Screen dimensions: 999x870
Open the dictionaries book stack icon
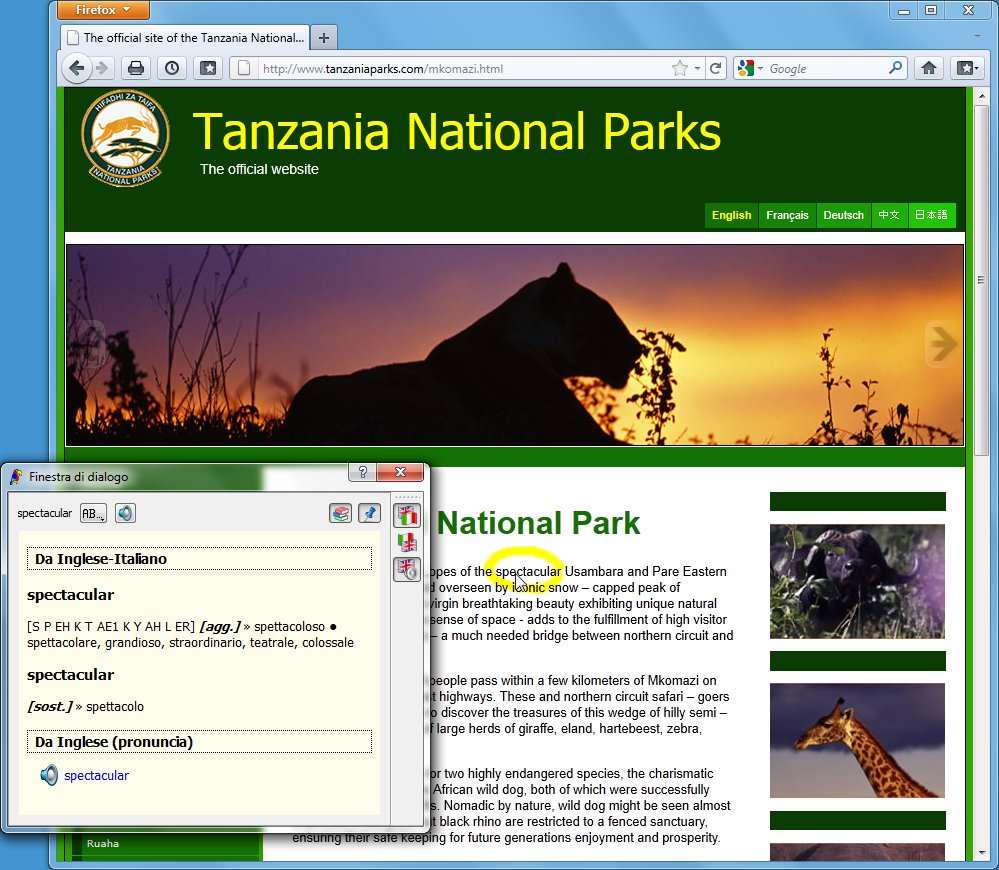(x=341, y=513)
